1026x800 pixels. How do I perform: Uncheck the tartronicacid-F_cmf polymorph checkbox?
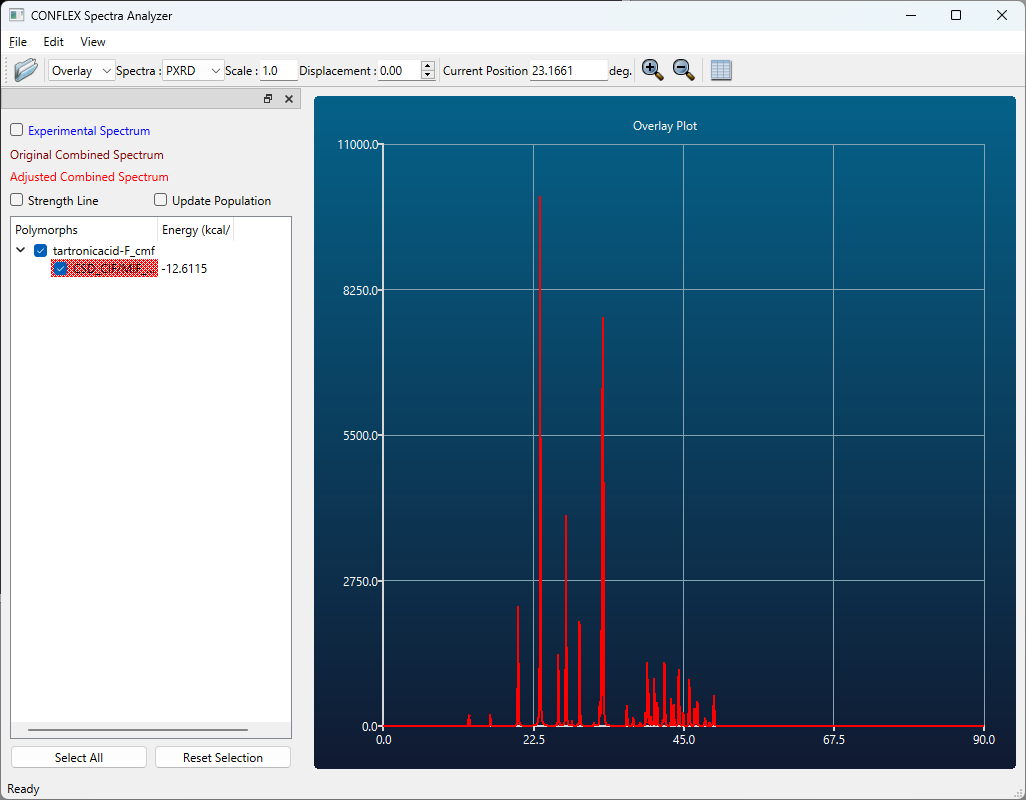pos(41,250)
